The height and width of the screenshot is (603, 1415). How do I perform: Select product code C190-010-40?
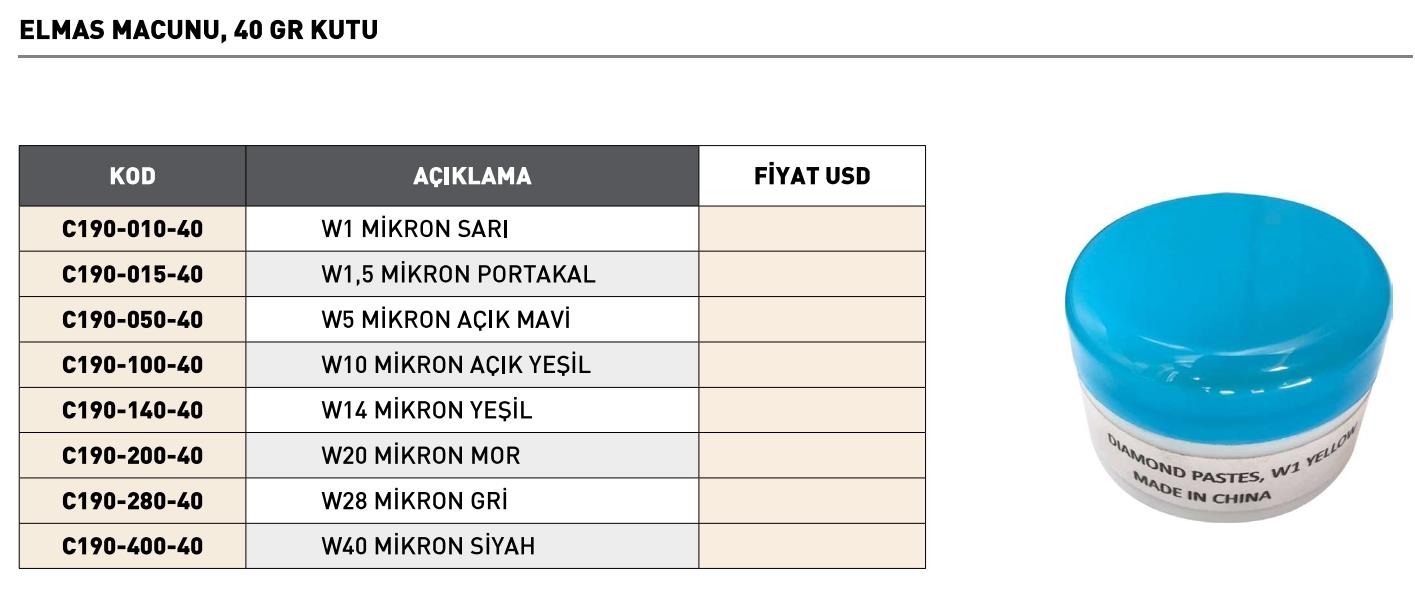[132, 229]
